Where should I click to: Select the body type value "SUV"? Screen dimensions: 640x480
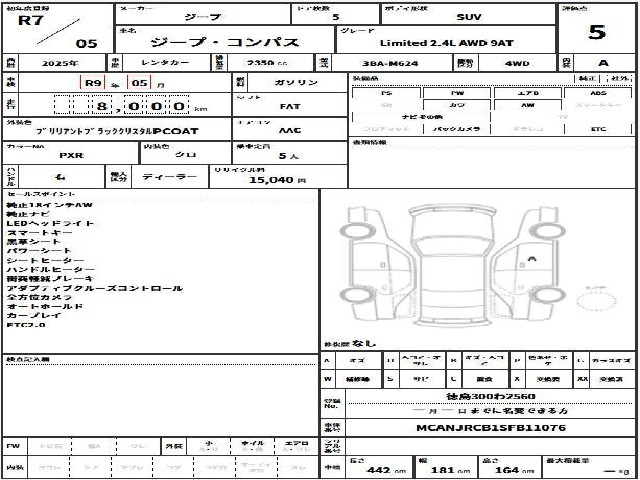[469, 17]
